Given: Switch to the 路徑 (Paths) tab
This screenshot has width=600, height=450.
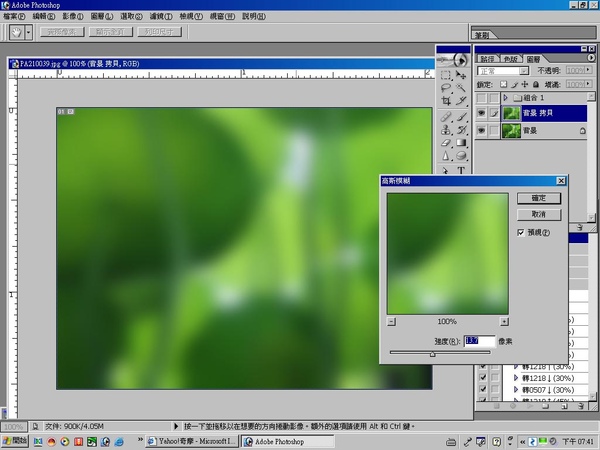Looking at the screenshot, I should [488, 59].
